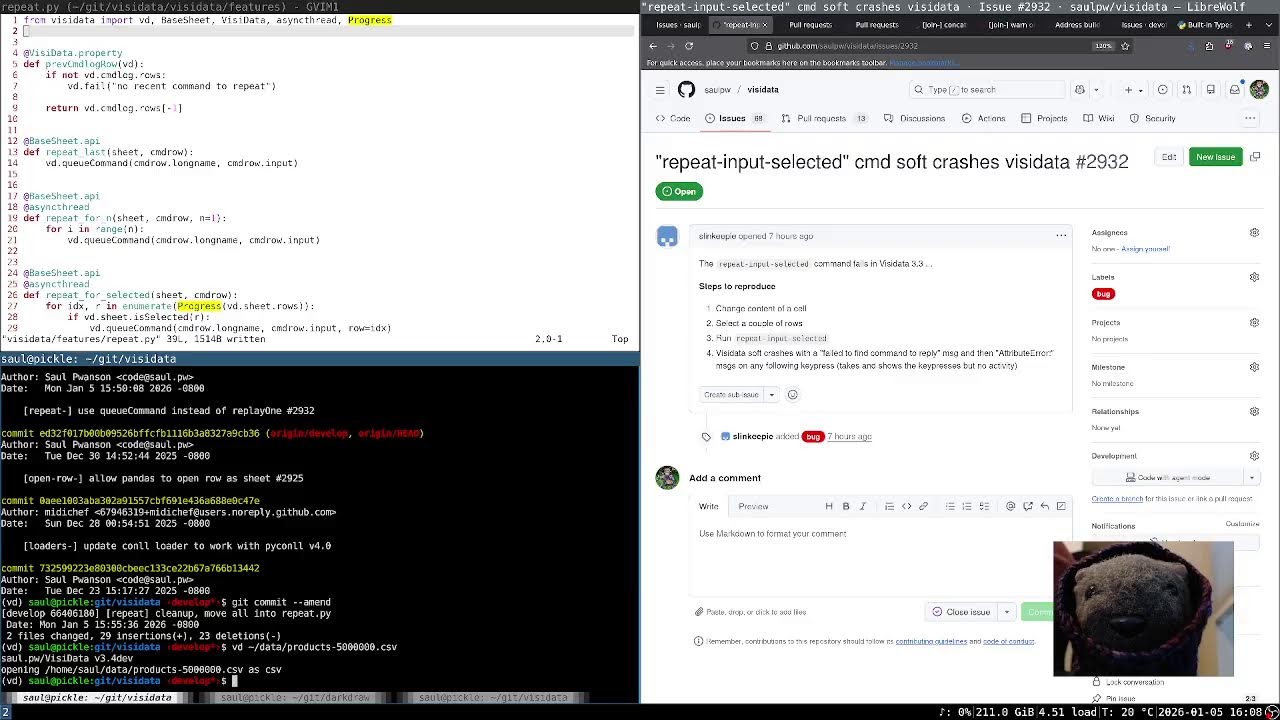Mention a user with the @ icon
The height and width of the screenshot is (720, 1280).
coord(1010,506)
